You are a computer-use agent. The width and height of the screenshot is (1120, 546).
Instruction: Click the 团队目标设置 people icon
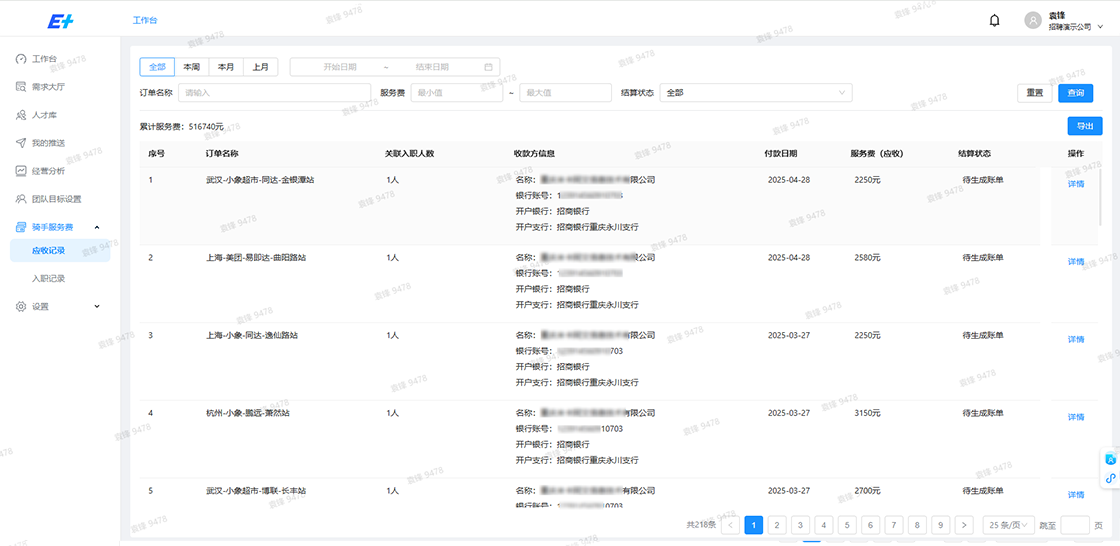tap(21, 199)
